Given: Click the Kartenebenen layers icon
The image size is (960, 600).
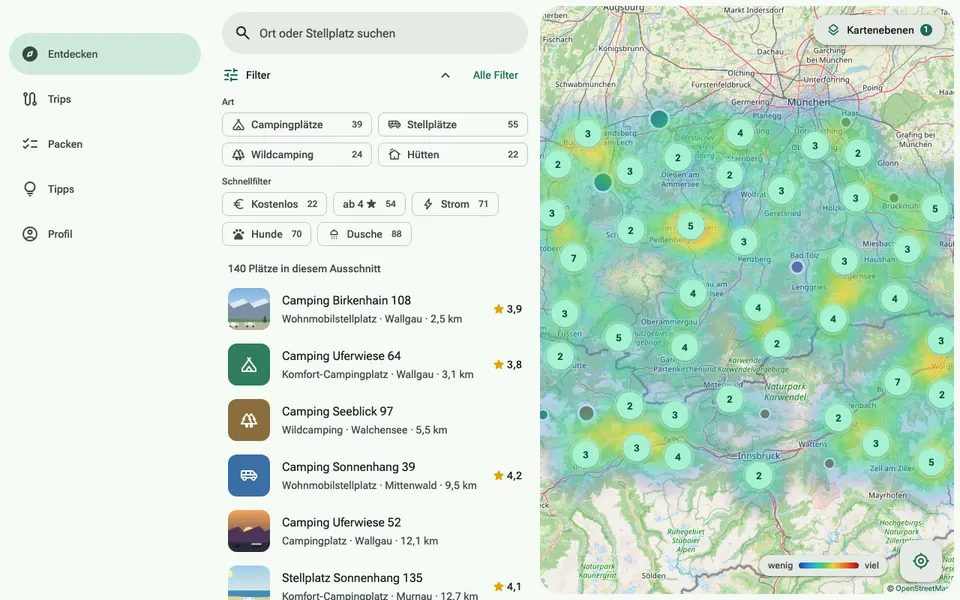Looking at the screenshot, I should 833,30.
